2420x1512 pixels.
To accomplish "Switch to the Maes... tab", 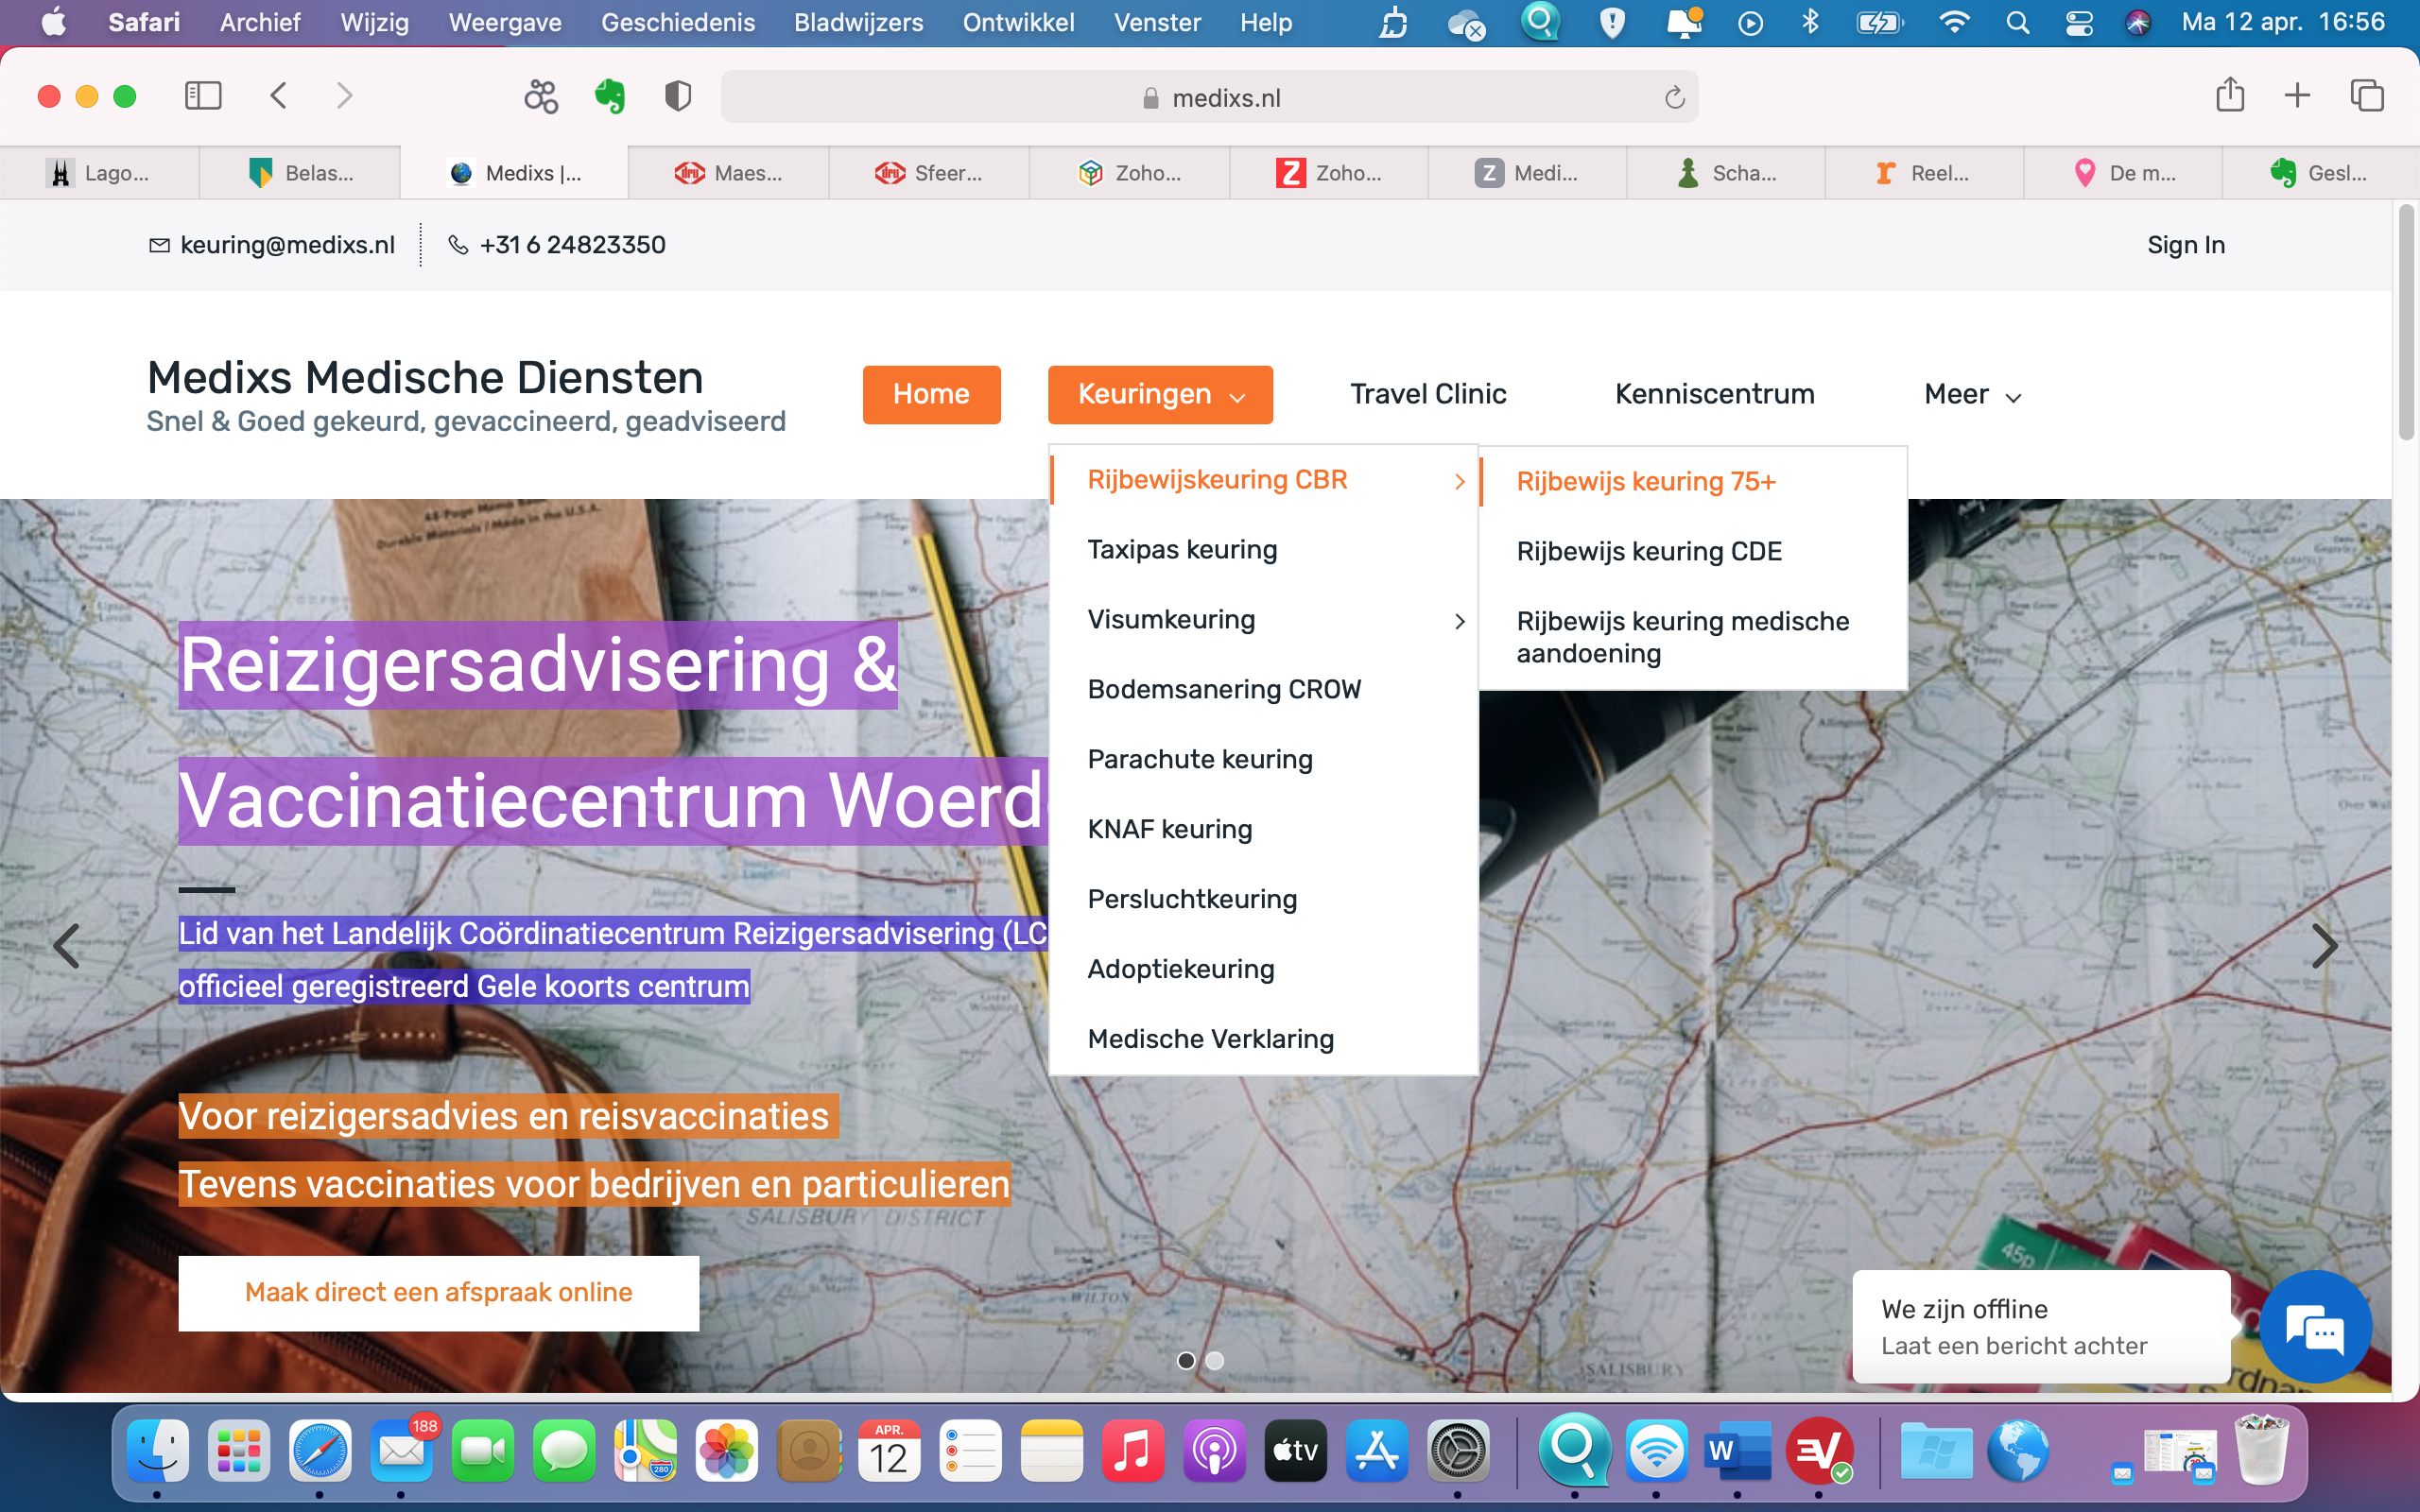I will pos(729,173).
